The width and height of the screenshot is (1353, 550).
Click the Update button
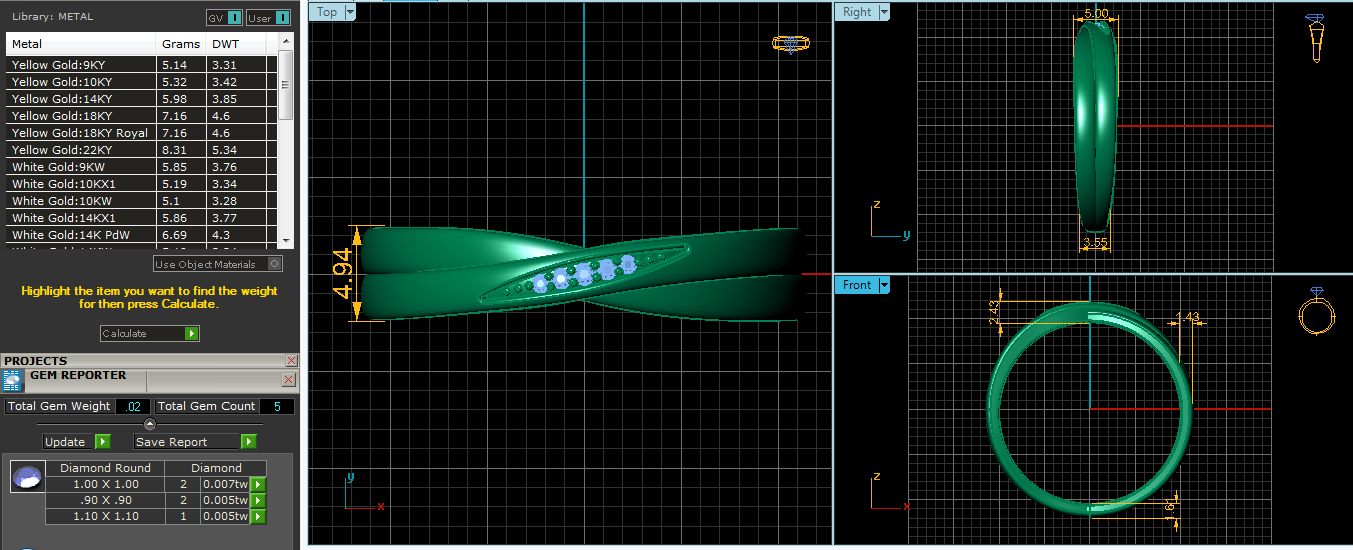tap(77, 441)
